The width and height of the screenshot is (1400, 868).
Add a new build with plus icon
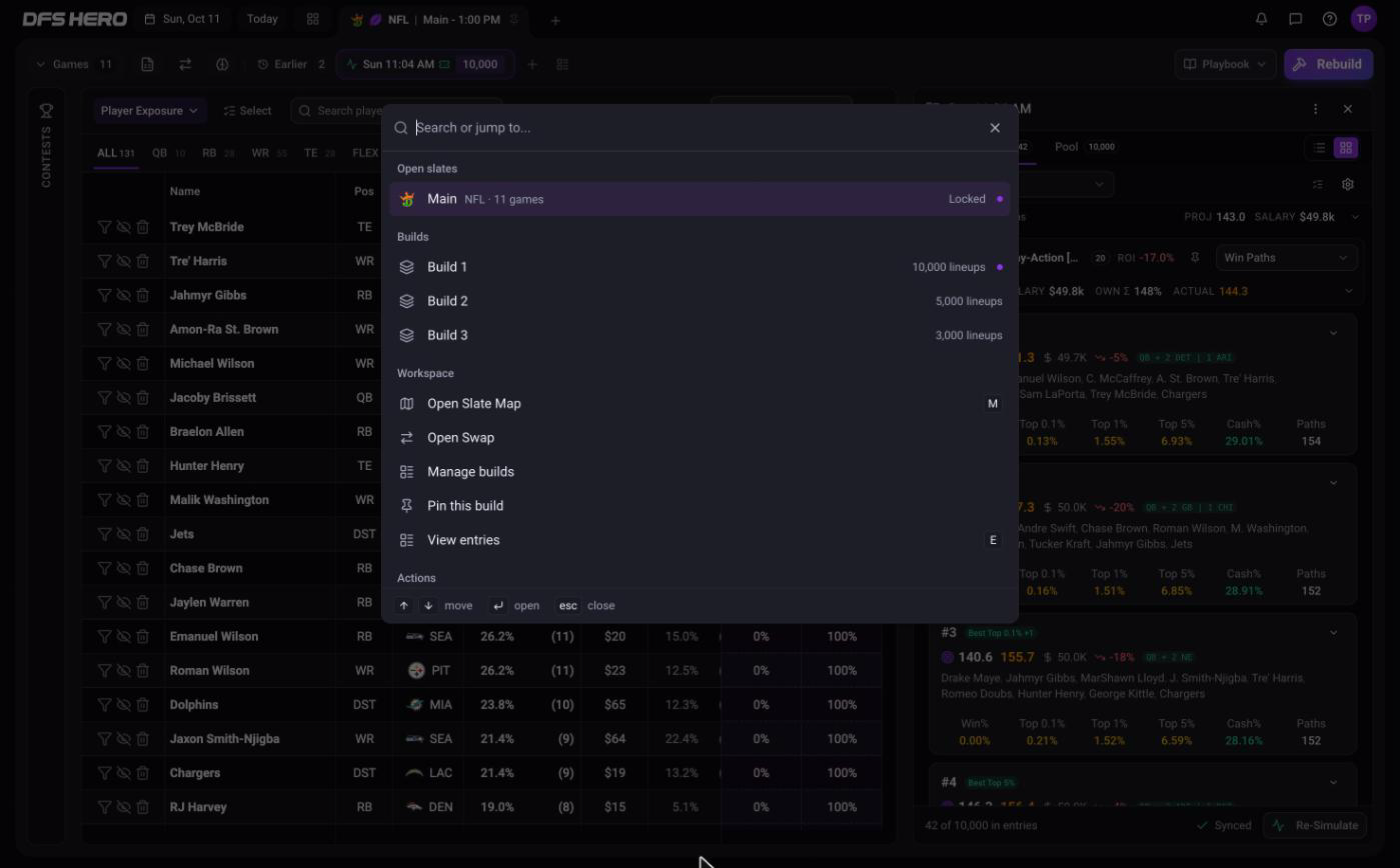tap(532, 64)
